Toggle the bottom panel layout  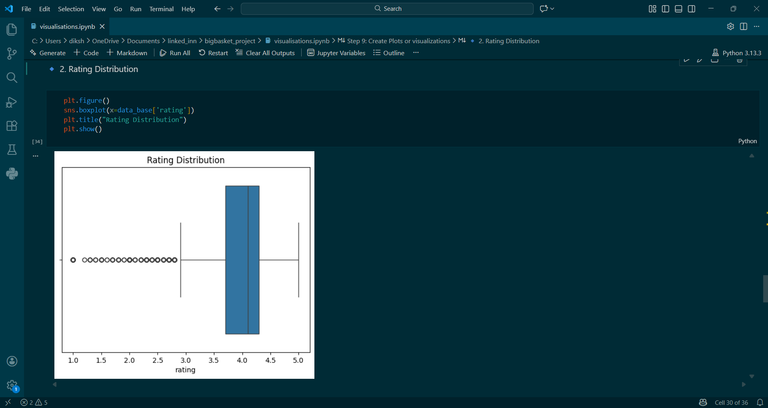coord(678,9)
